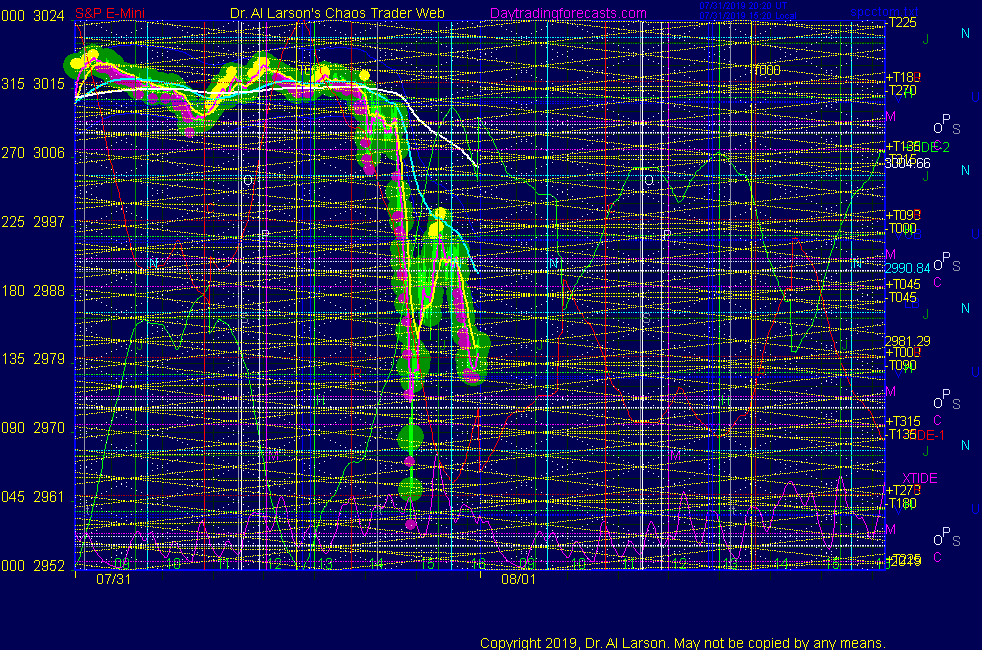Click the spcctom.txt file name label
Image resolution: width=982 pixels, height=650 pixels.
pos(884,11)
